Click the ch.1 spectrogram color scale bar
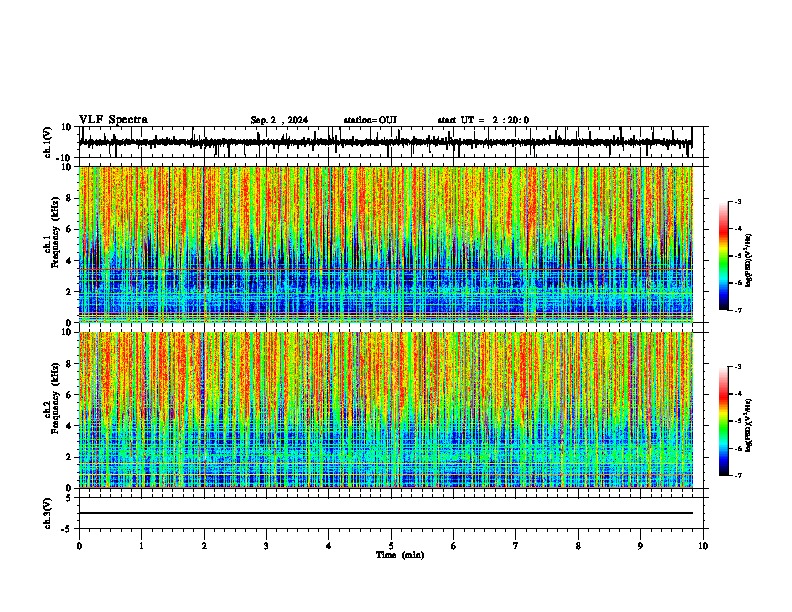Image resolution: width=792 pixels, height=612 pixels. (723, 256)
